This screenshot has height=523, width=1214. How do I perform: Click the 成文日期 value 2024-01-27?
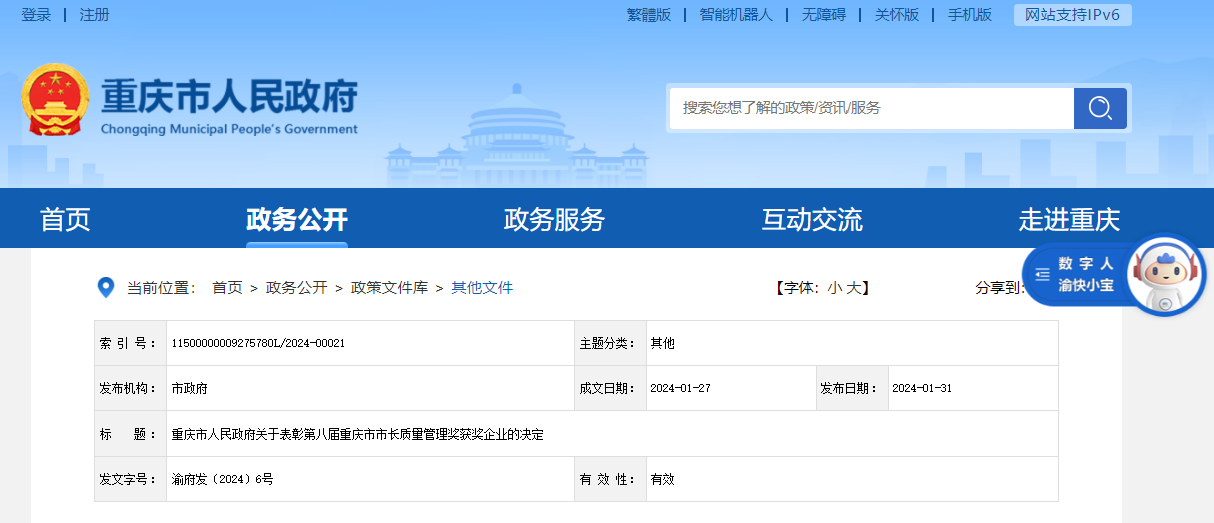(680, 388)
